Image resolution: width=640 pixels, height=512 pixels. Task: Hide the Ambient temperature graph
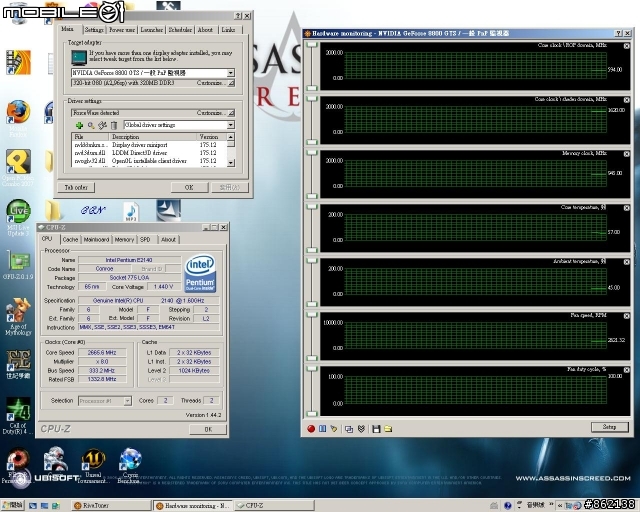pos(627,262)
